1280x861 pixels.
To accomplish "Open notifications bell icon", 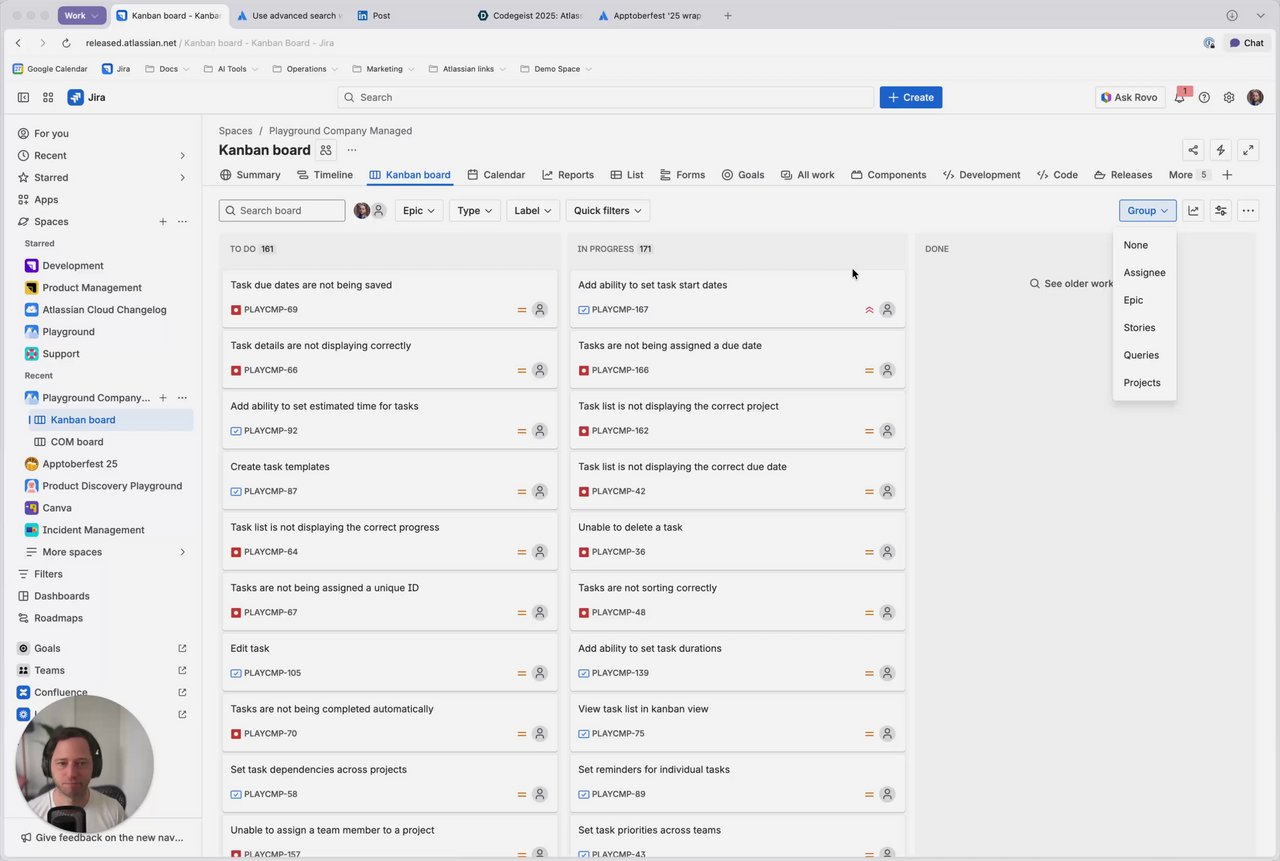I will pos(1180,97).
